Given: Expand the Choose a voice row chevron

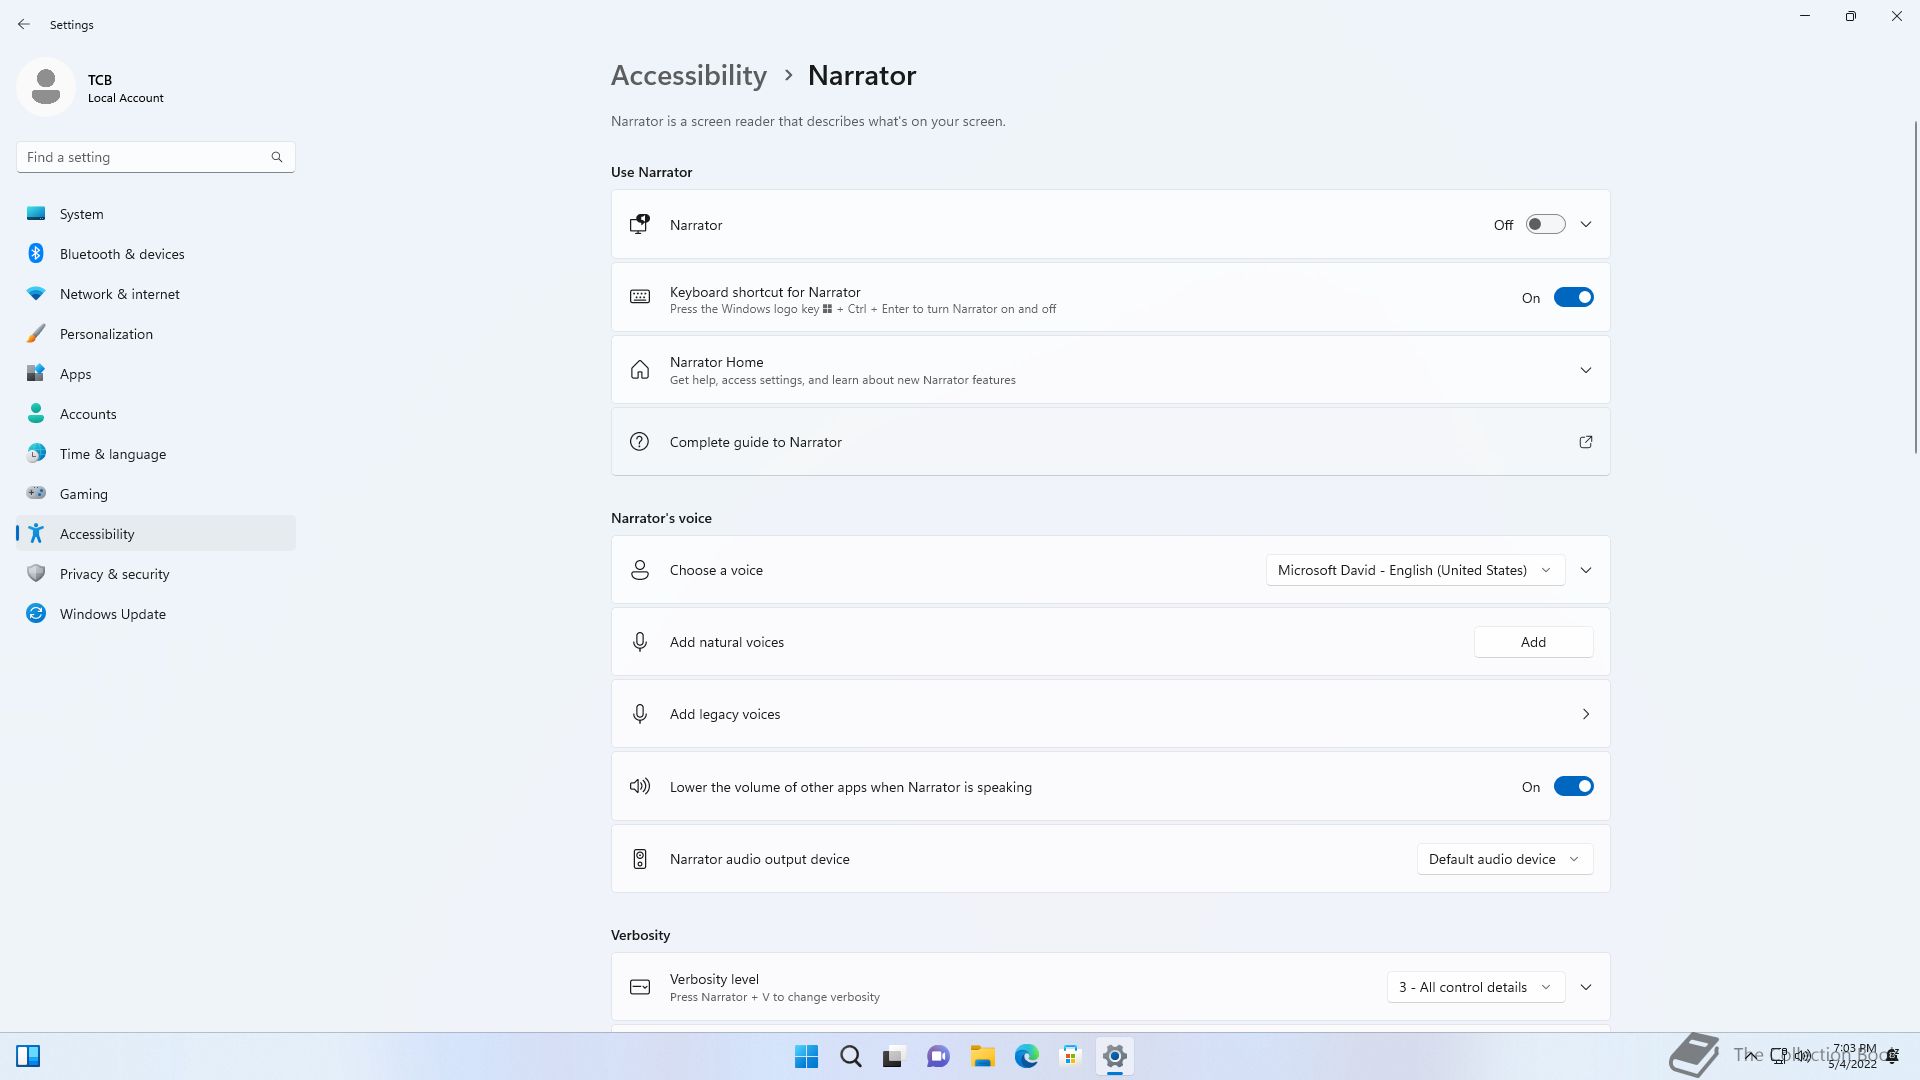Looking at the screenshot, I should tap(1586, 570).
